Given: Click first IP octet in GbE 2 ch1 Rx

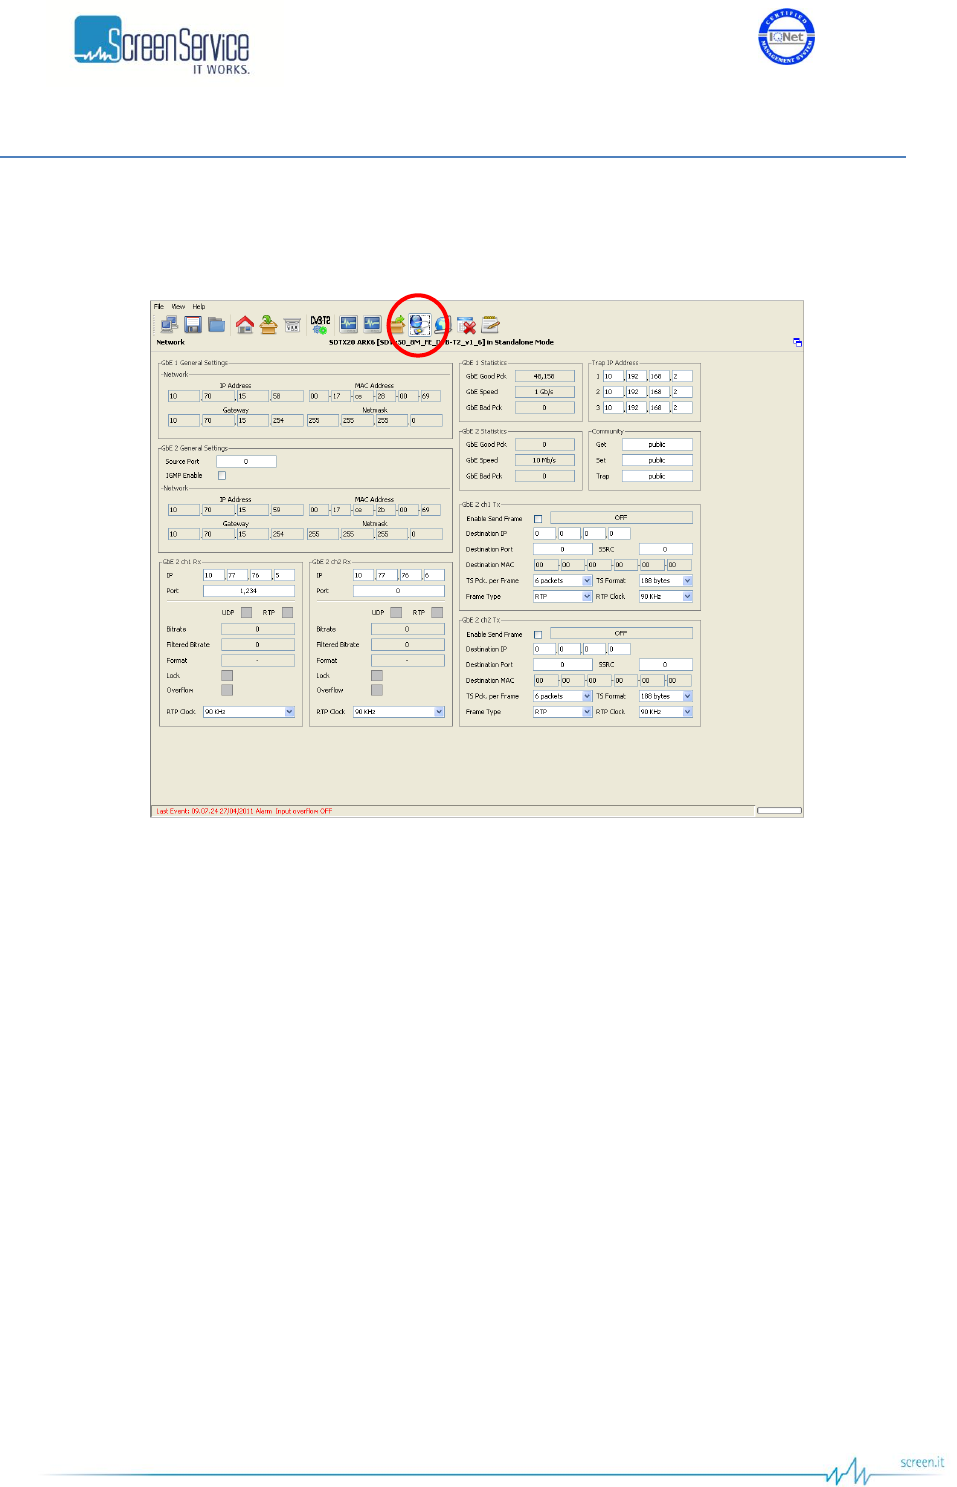Looking at the screenshot, I should 213,576.
